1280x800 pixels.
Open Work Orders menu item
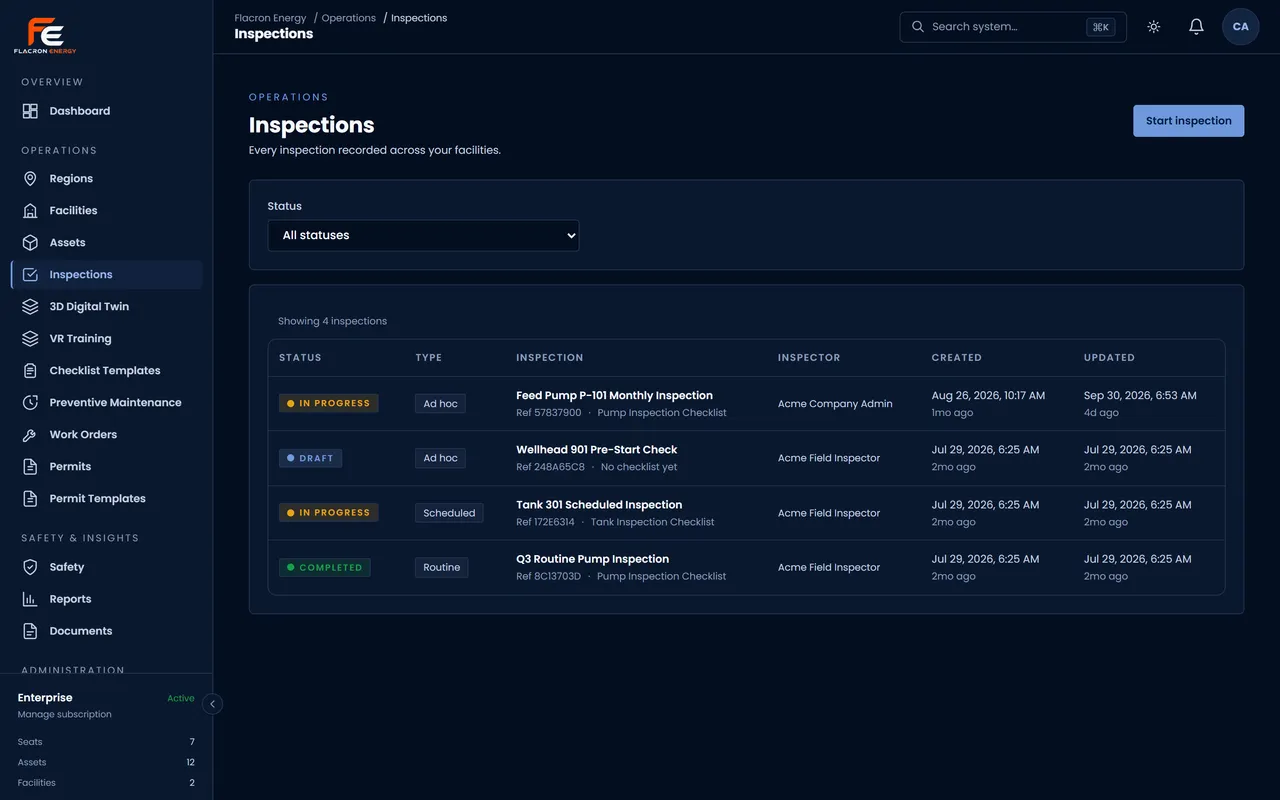(x=107, y=435)
